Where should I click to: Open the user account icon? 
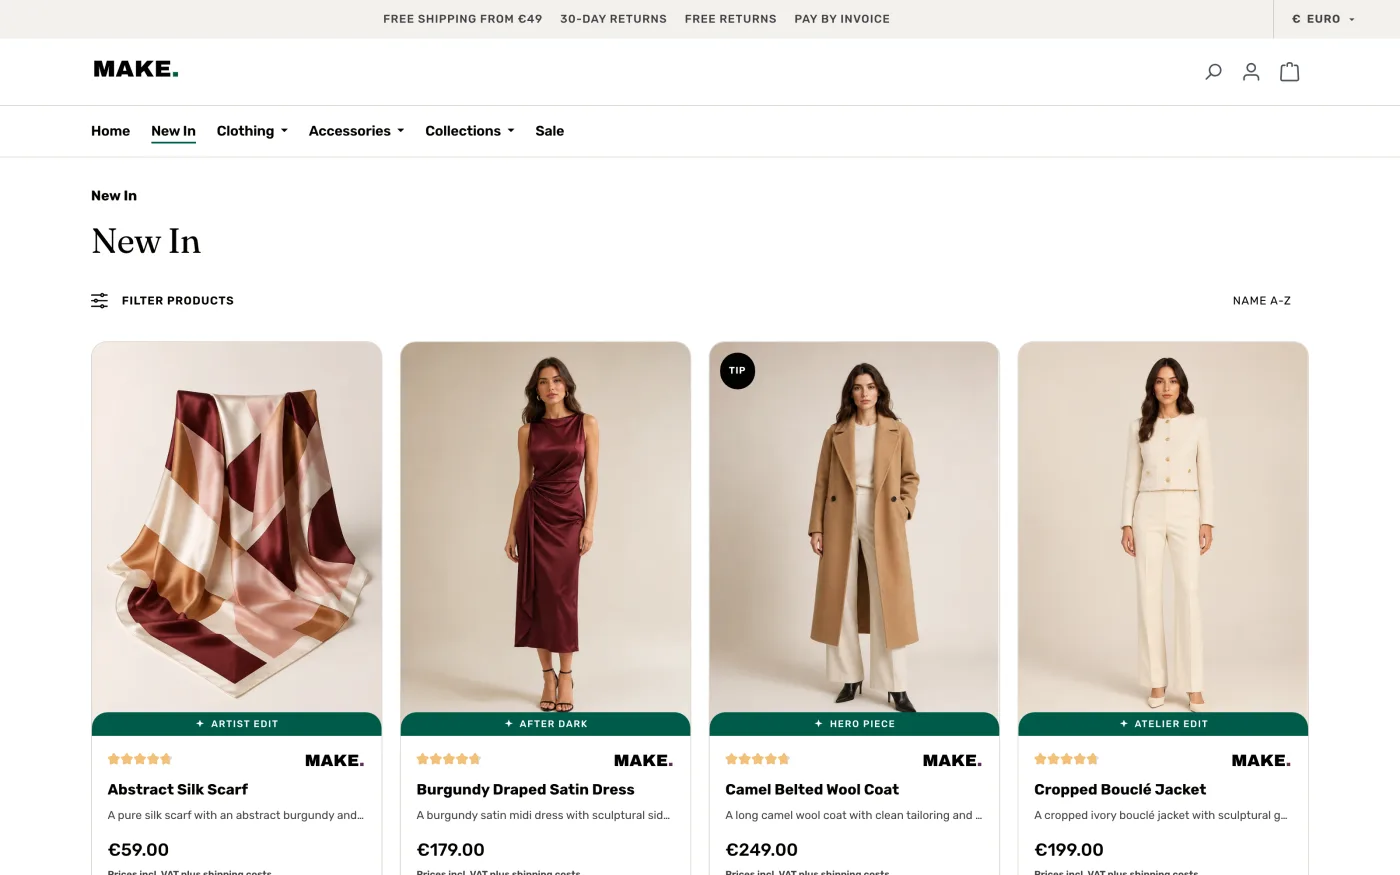coord(1251,72)
